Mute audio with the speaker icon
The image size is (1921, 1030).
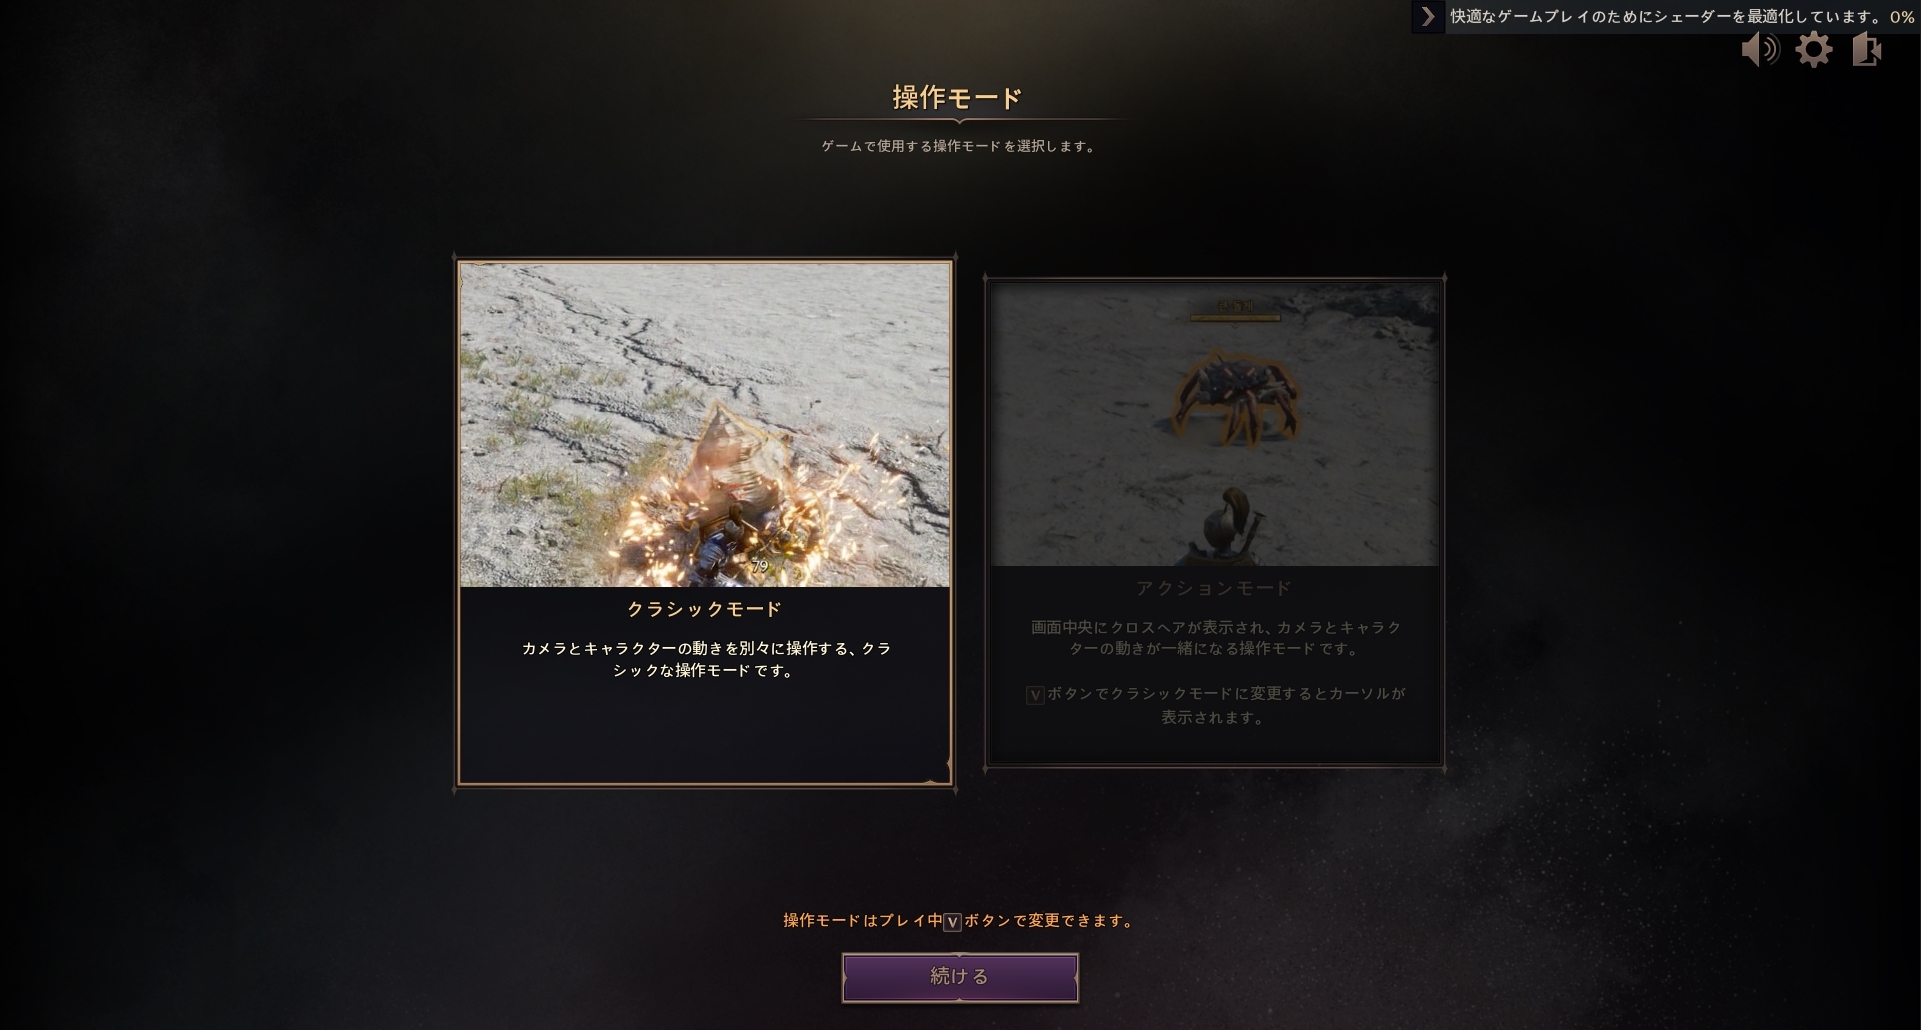(x=1760, y=49)
